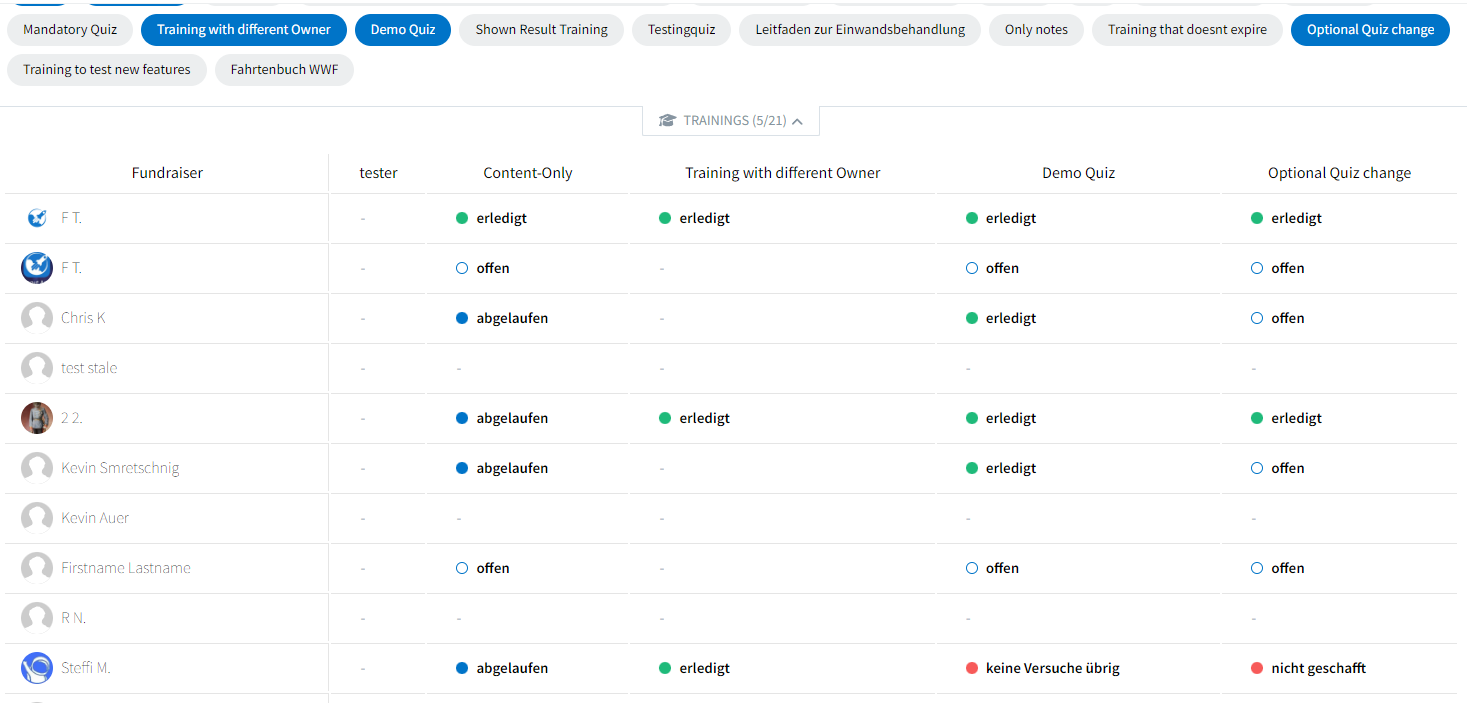Click the tester column header
Image resolution: width=1467 pixels, height=703 pixels.
pyautogui.click(x=379, y=173)
